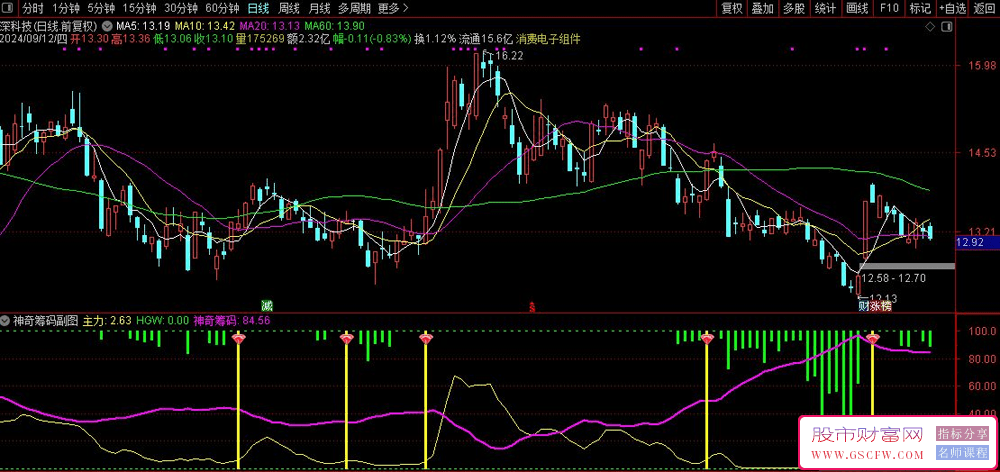
Task: Click the 换1.12% turnover value
Action: [x=435, y=39]
